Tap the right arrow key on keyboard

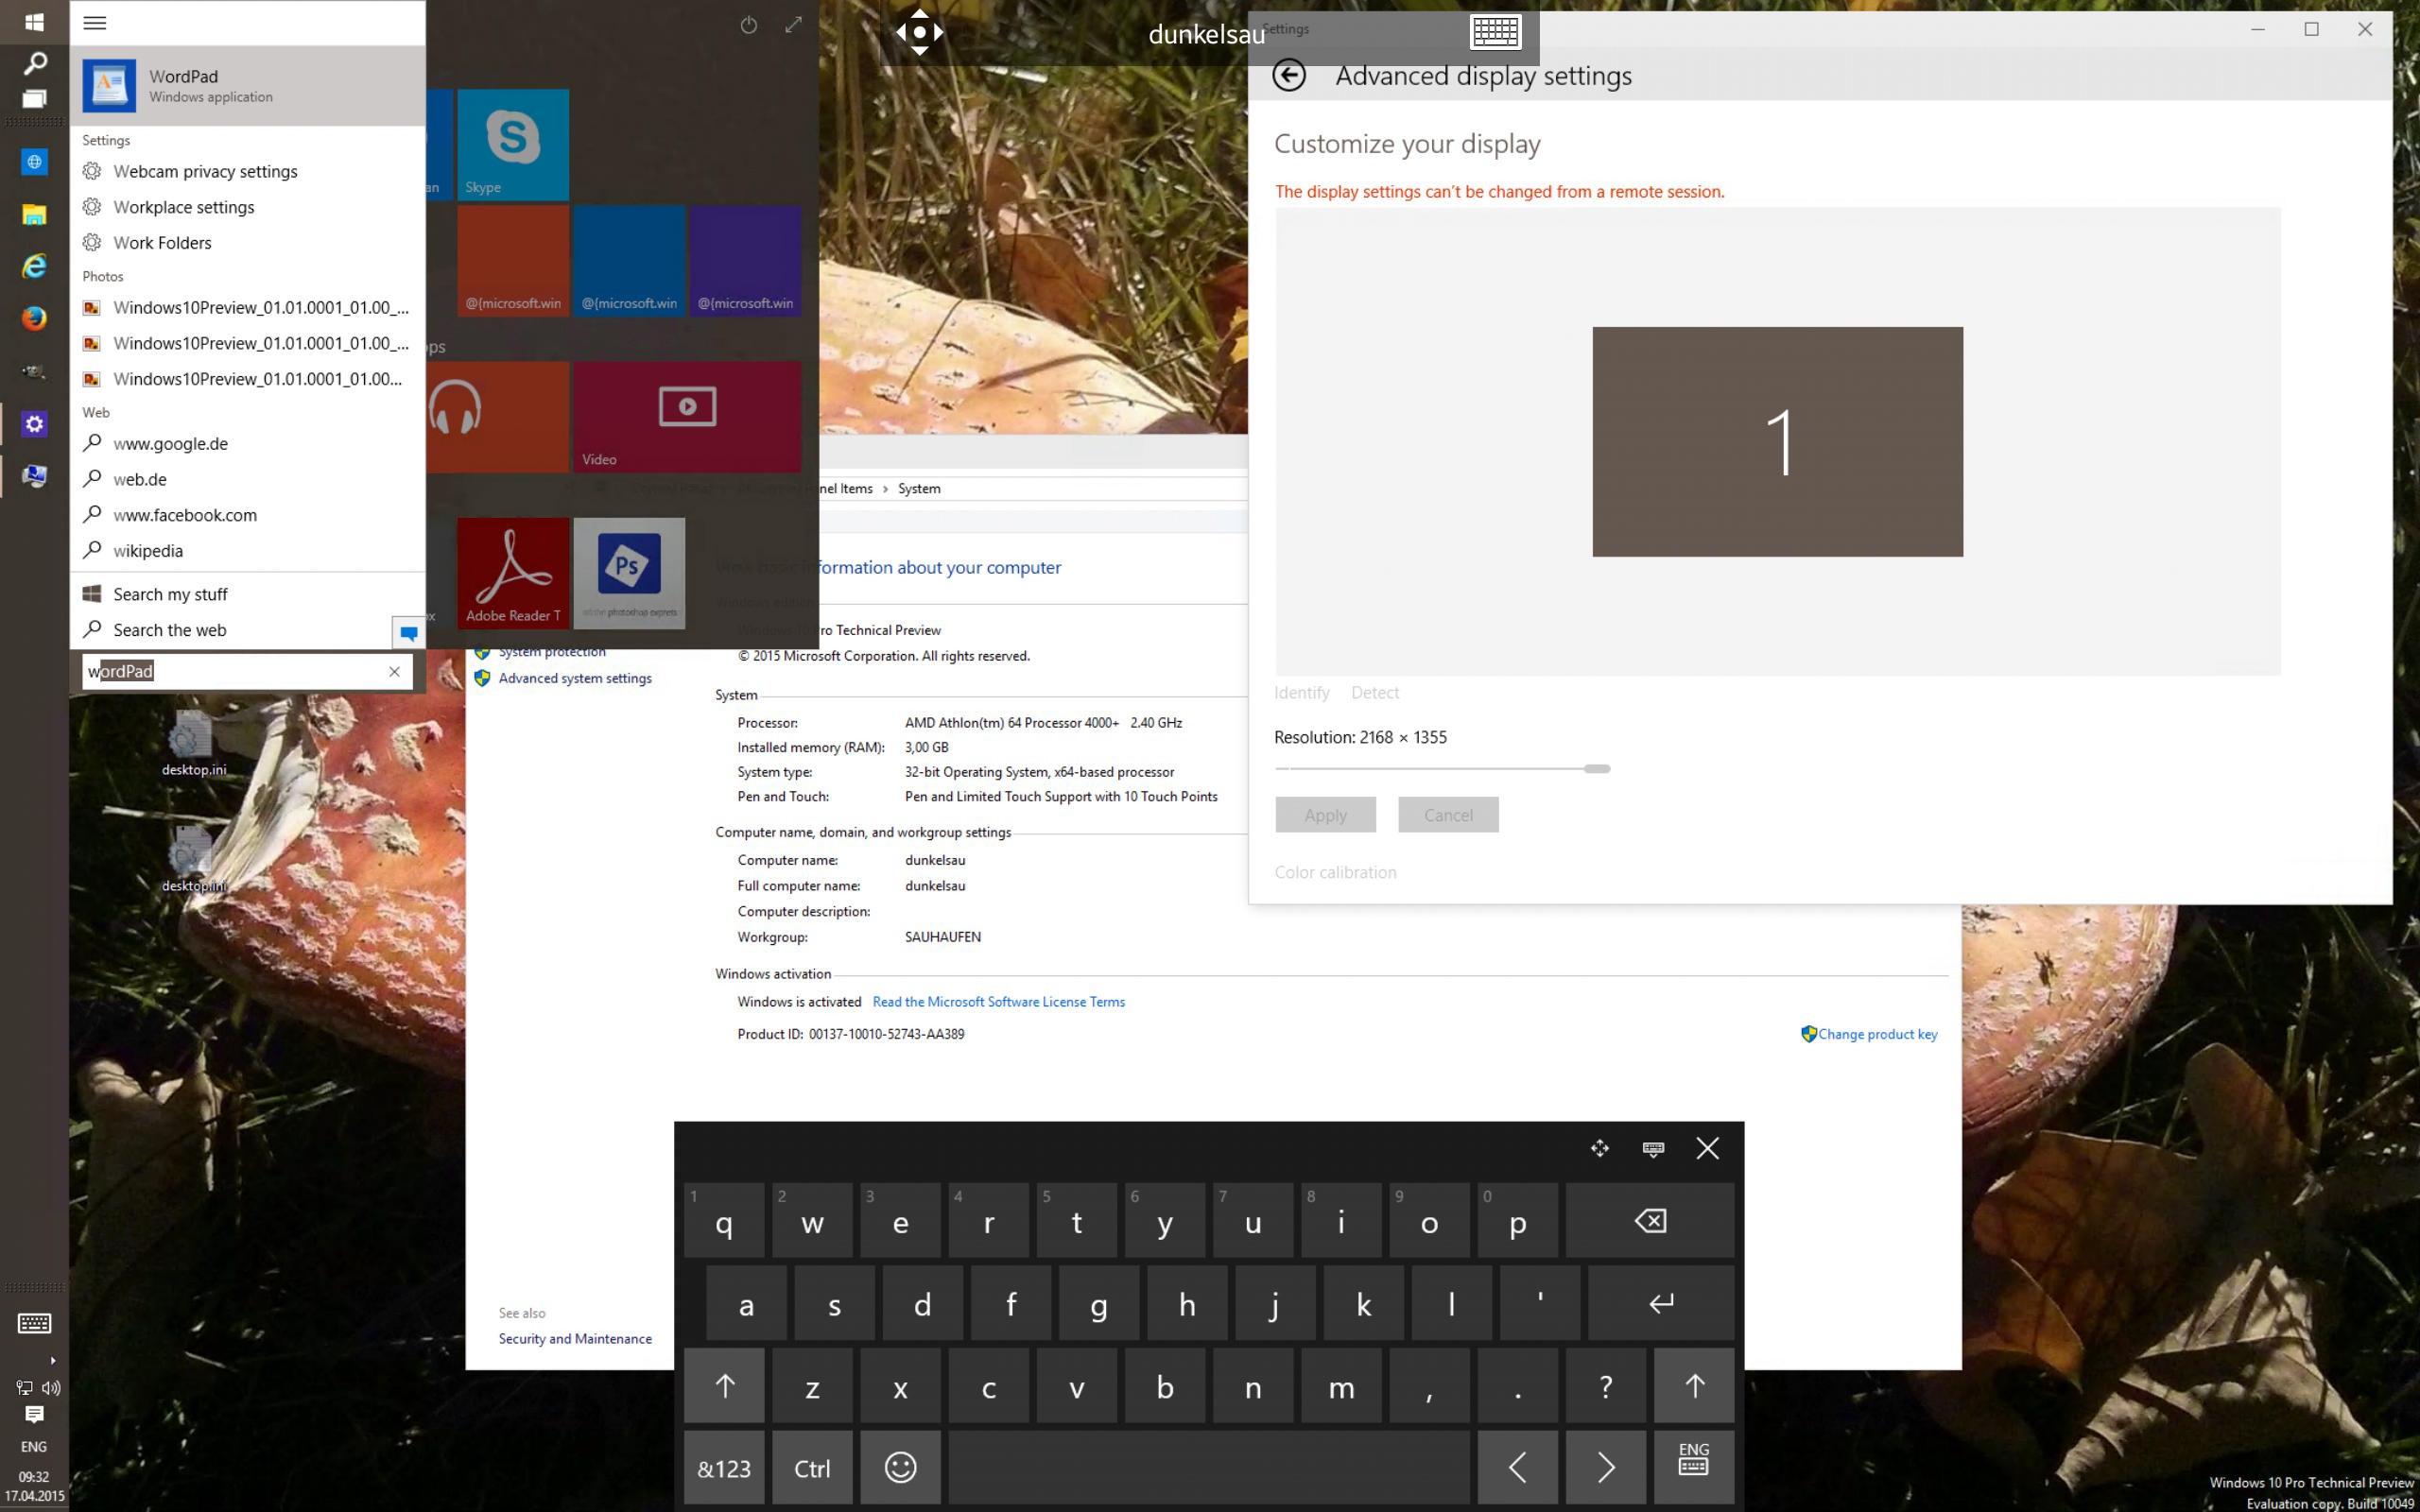(x=1605, y=1467)
